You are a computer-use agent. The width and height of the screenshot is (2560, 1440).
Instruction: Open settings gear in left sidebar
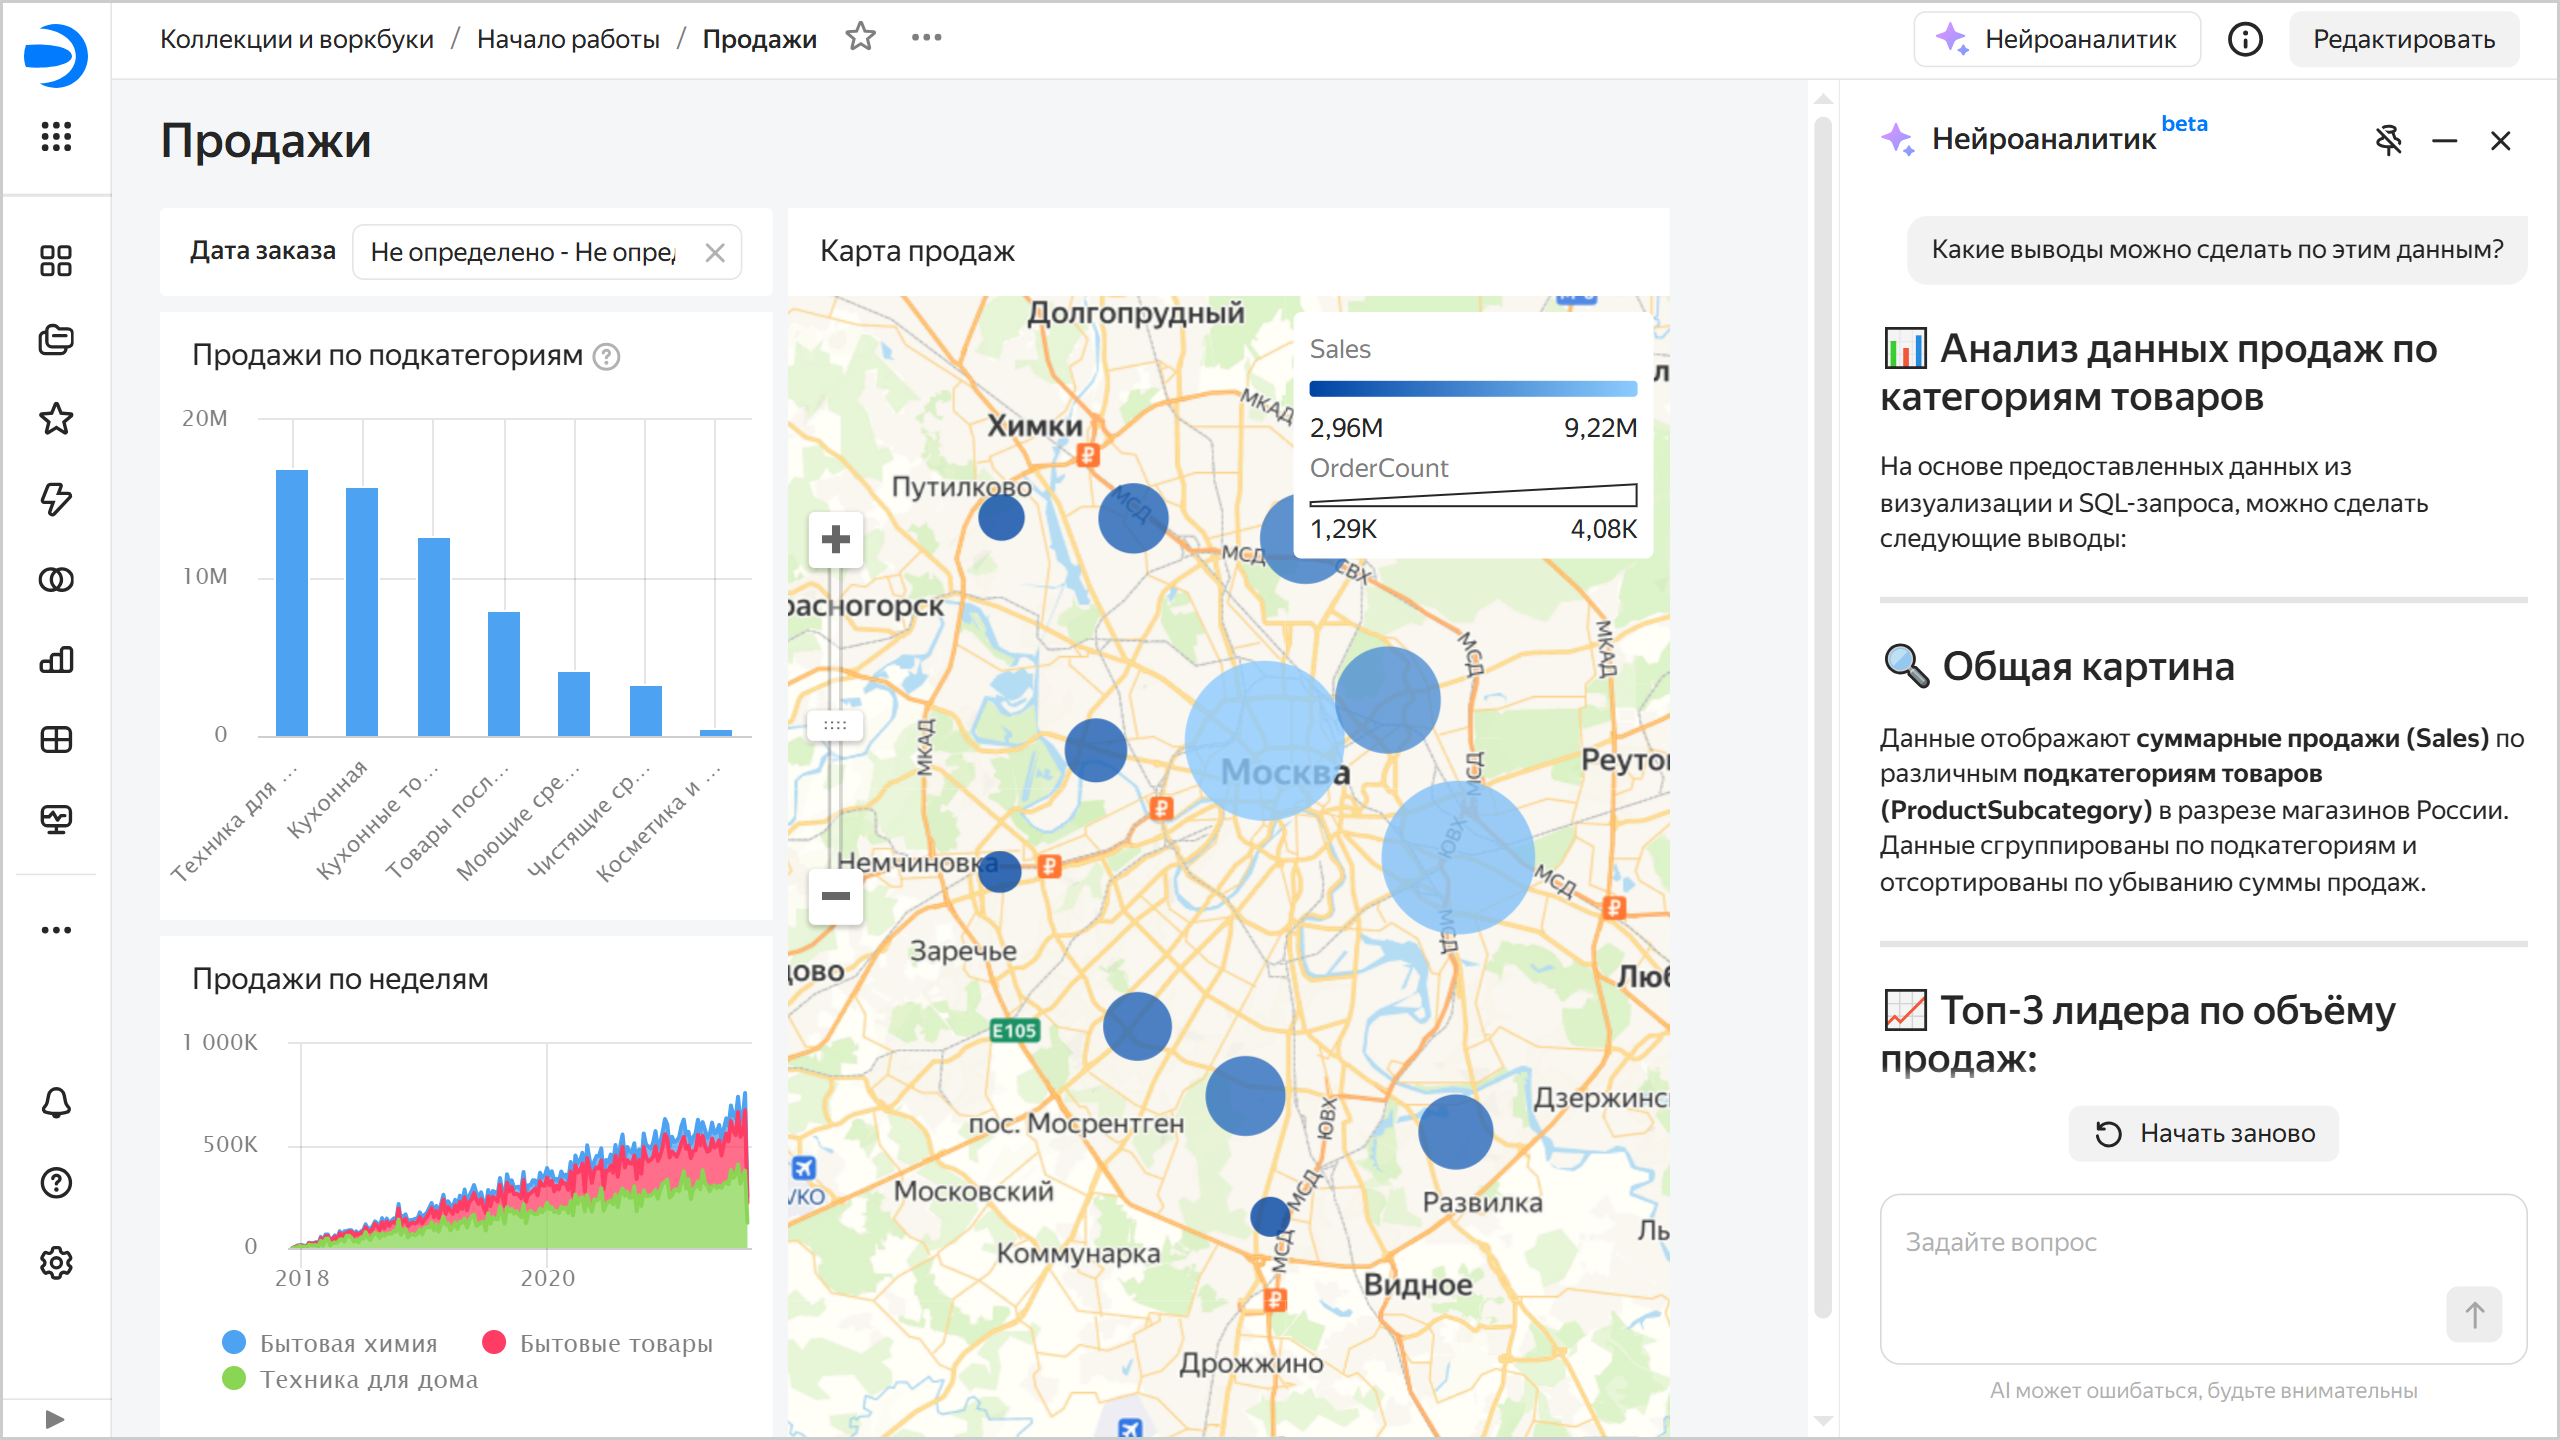tap(56, 1263)
